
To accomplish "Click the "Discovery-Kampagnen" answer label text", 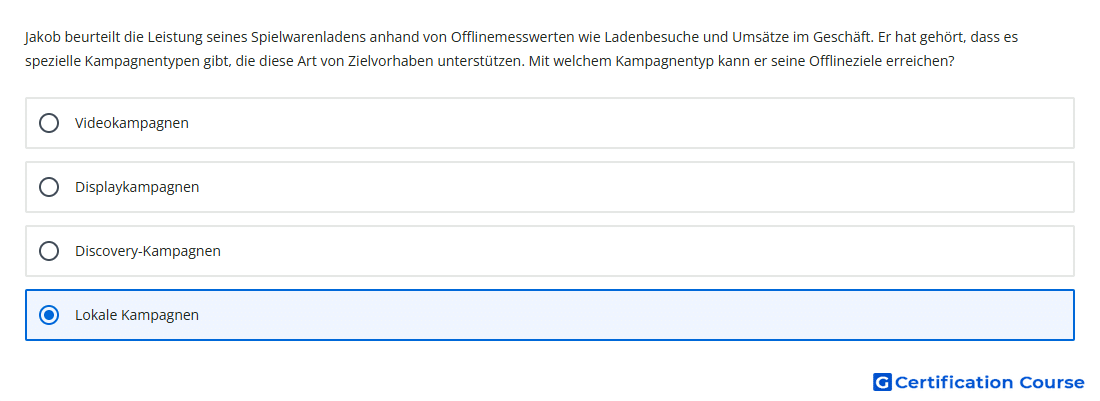I will [147, 251].
